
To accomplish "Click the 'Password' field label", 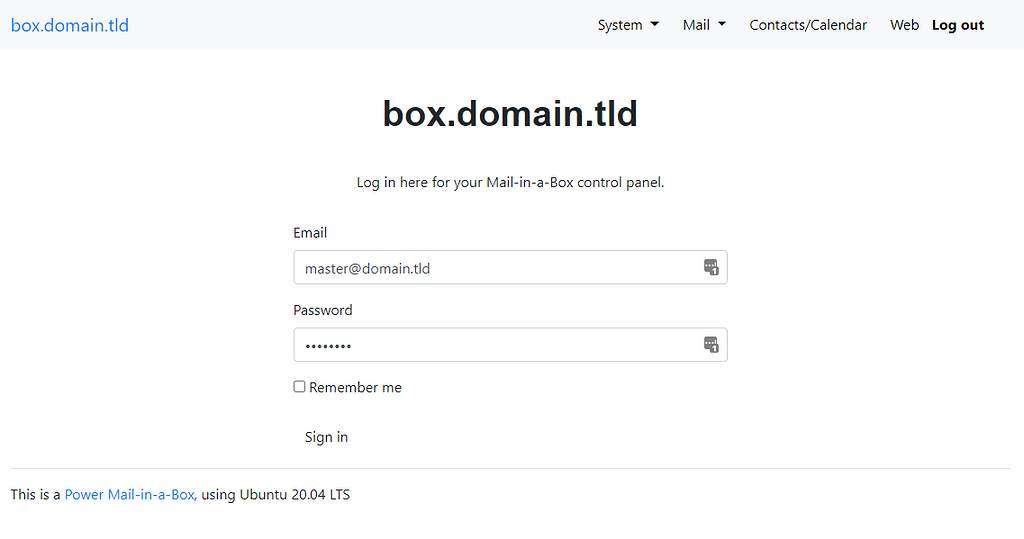I will point(323,310).
